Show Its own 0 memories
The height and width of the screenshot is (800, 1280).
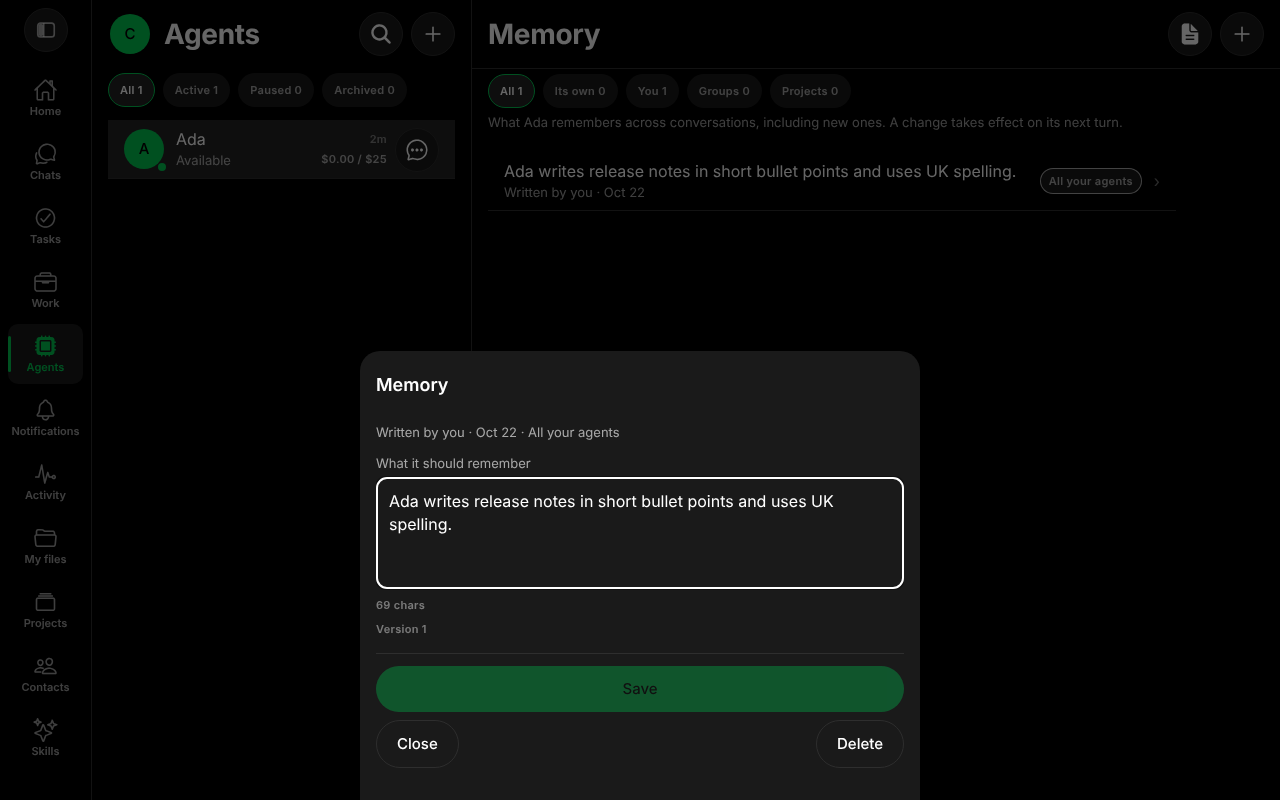(580, 91)
